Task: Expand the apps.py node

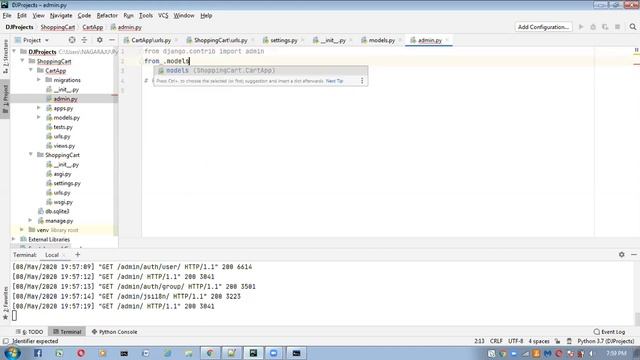Action: click(x=39, y=108)
